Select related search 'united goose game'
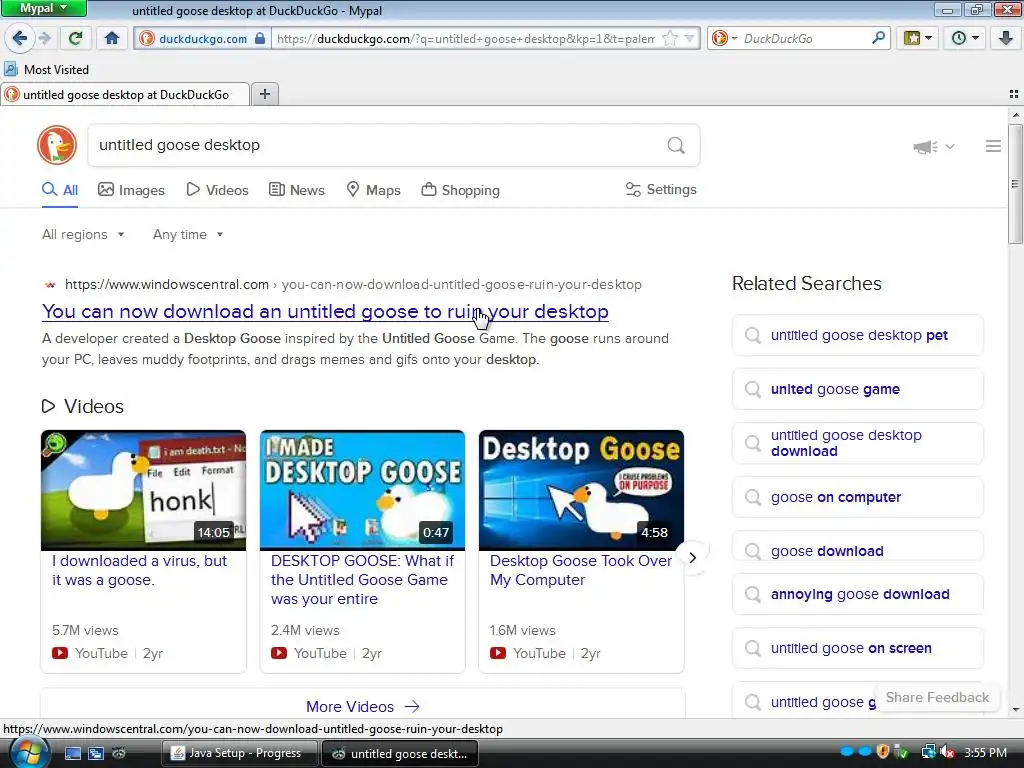Viewport: 1024px width, 768px height. [x=857, y=389]
